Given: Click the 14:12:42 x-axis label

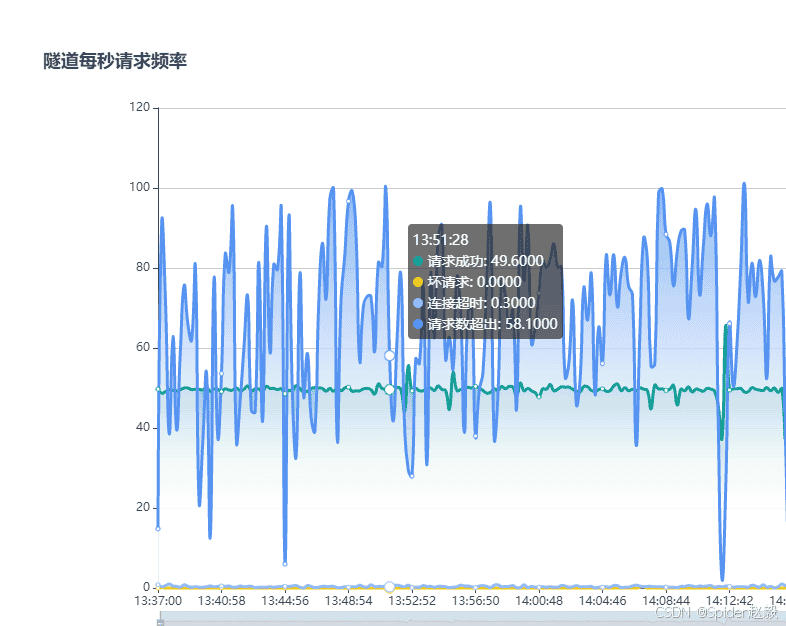Looking at the screenshot, I should (729, 601).
